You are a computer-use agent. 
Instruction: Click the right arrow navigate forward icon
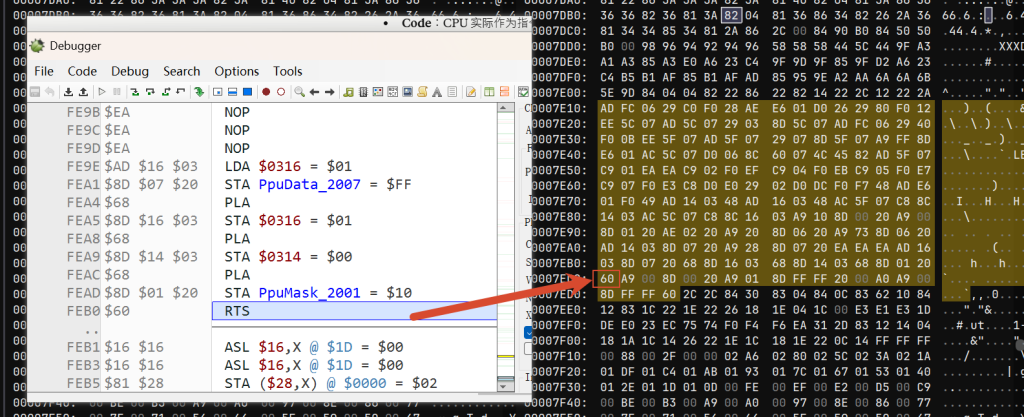pyautogui.click(x=329, y=92)
